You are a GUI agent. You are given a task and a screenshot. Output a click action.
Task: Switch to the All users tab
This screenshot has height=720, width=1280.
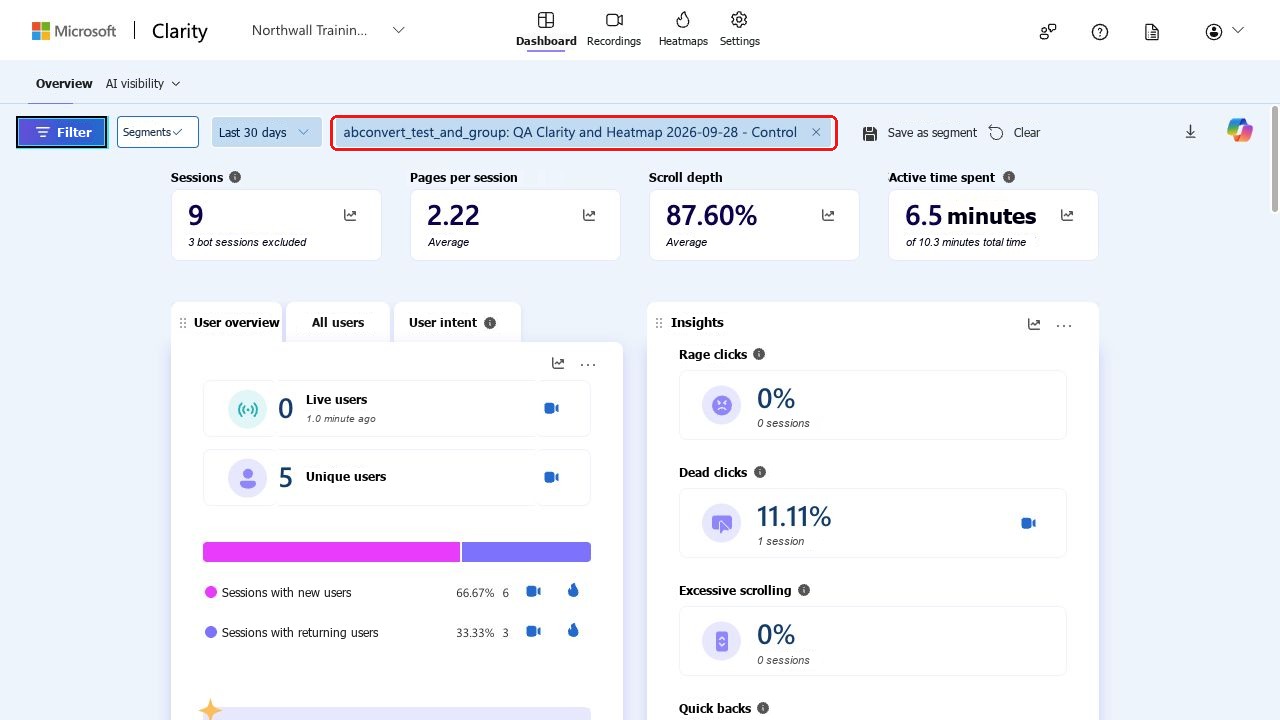[x=338, y=322]
